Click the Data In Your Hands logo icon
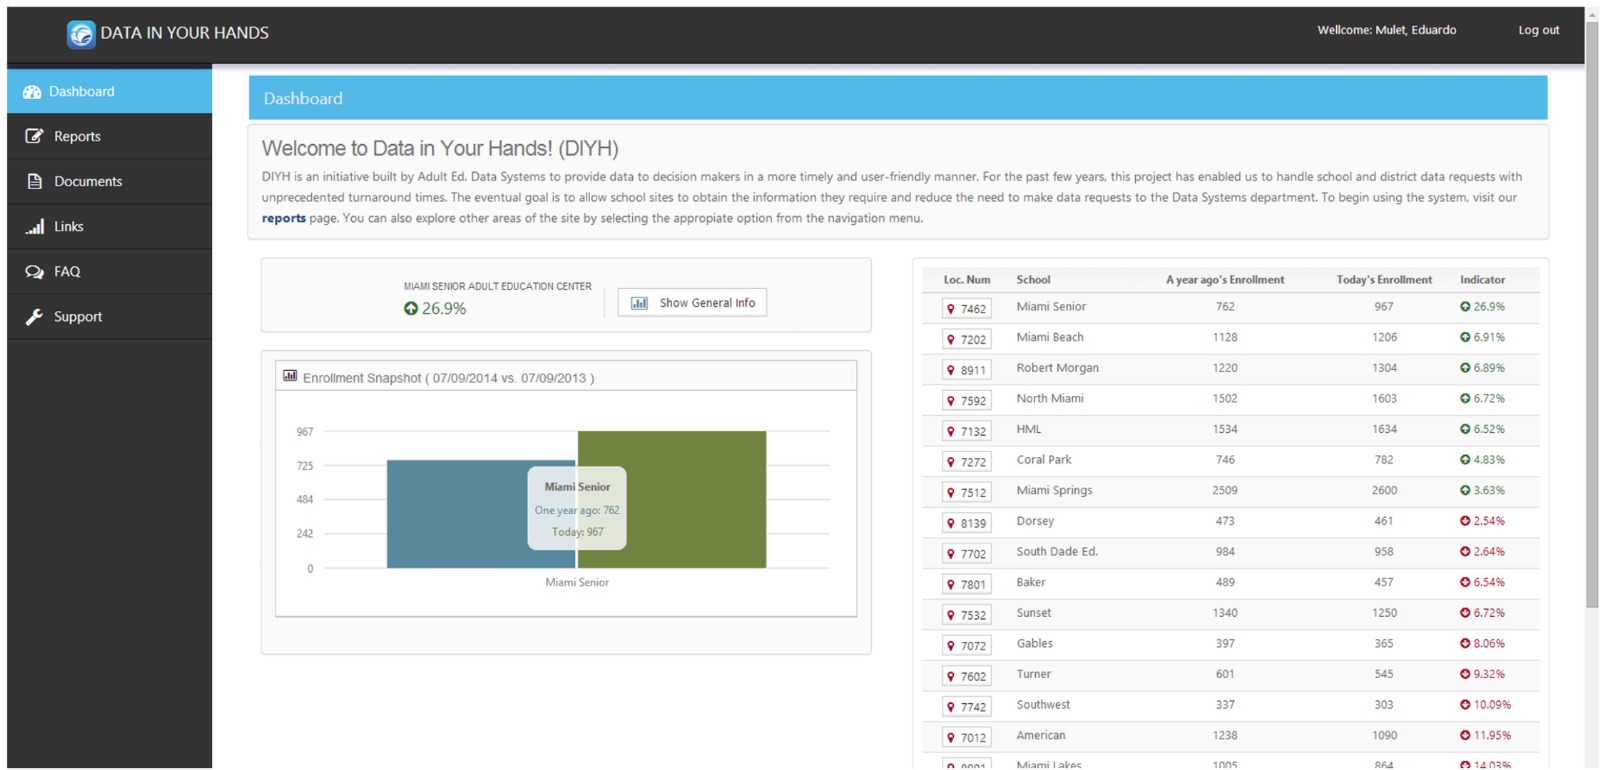1600x770 pixels. pos(81,34)
